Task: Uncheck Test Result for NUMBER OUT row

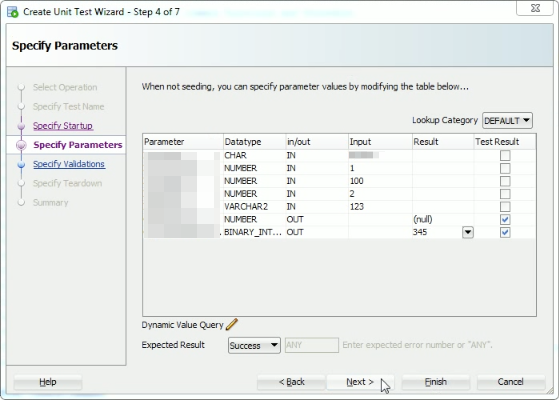Action: (x=505, y=219)
